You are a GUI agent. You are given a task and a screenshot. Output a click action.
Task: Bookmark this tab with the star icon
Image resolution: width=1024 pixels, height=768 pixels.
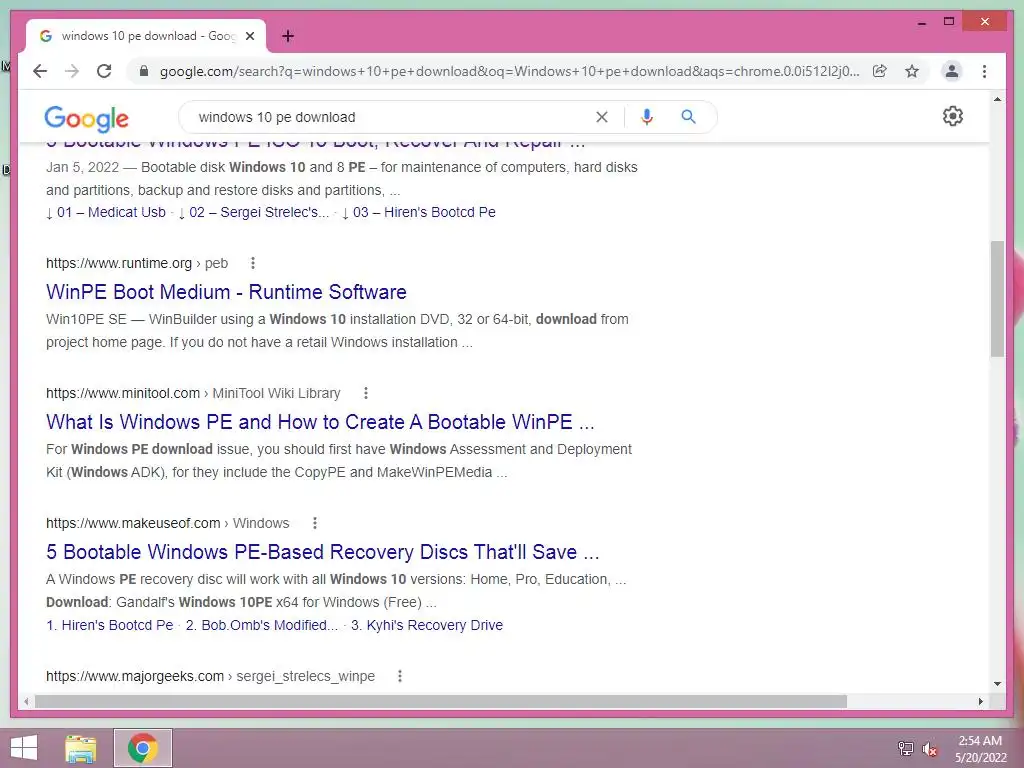912,71
